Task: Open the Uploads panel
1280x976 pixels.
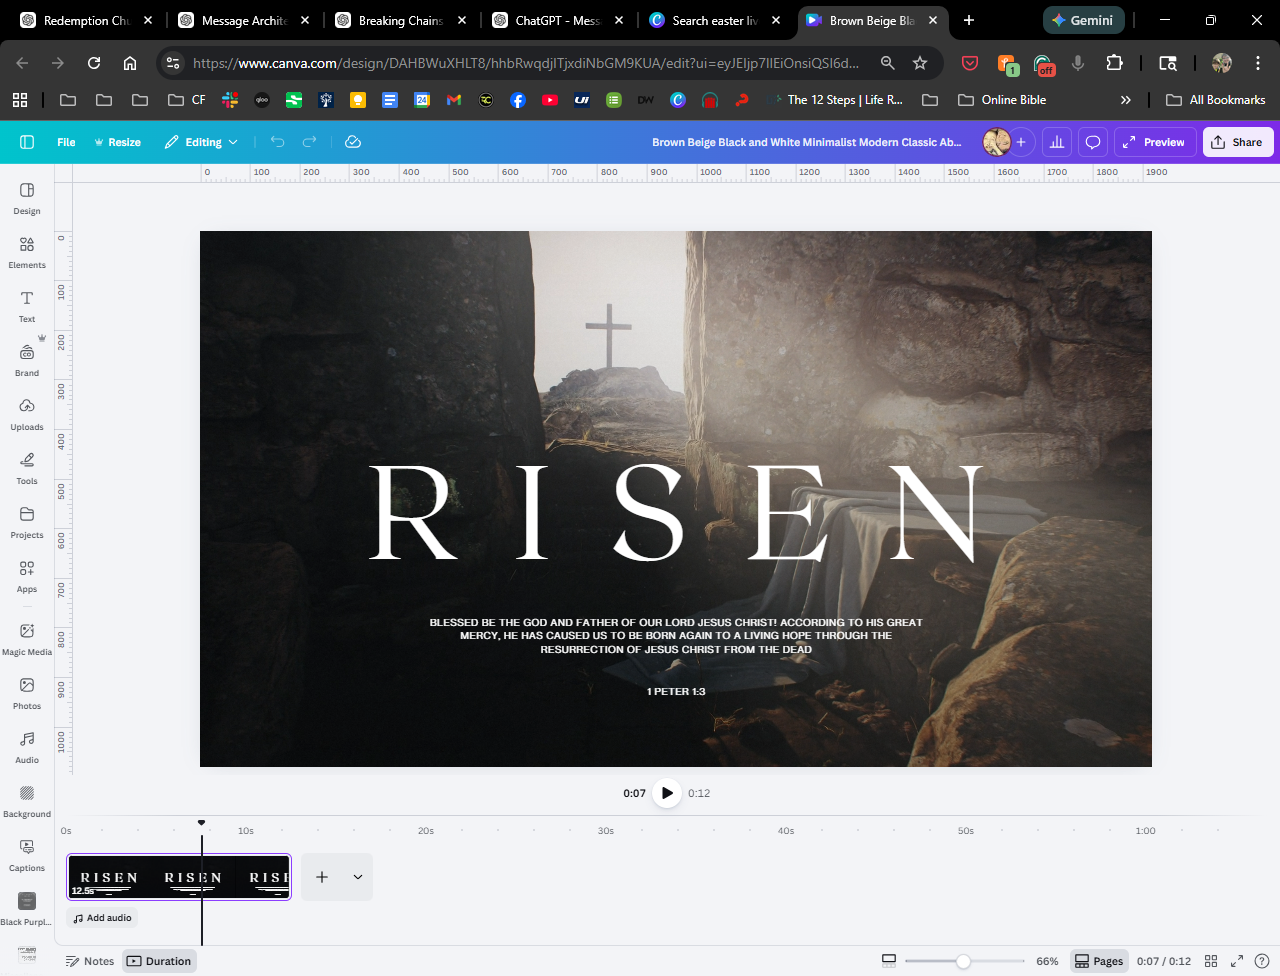Action: coord(27,414)
